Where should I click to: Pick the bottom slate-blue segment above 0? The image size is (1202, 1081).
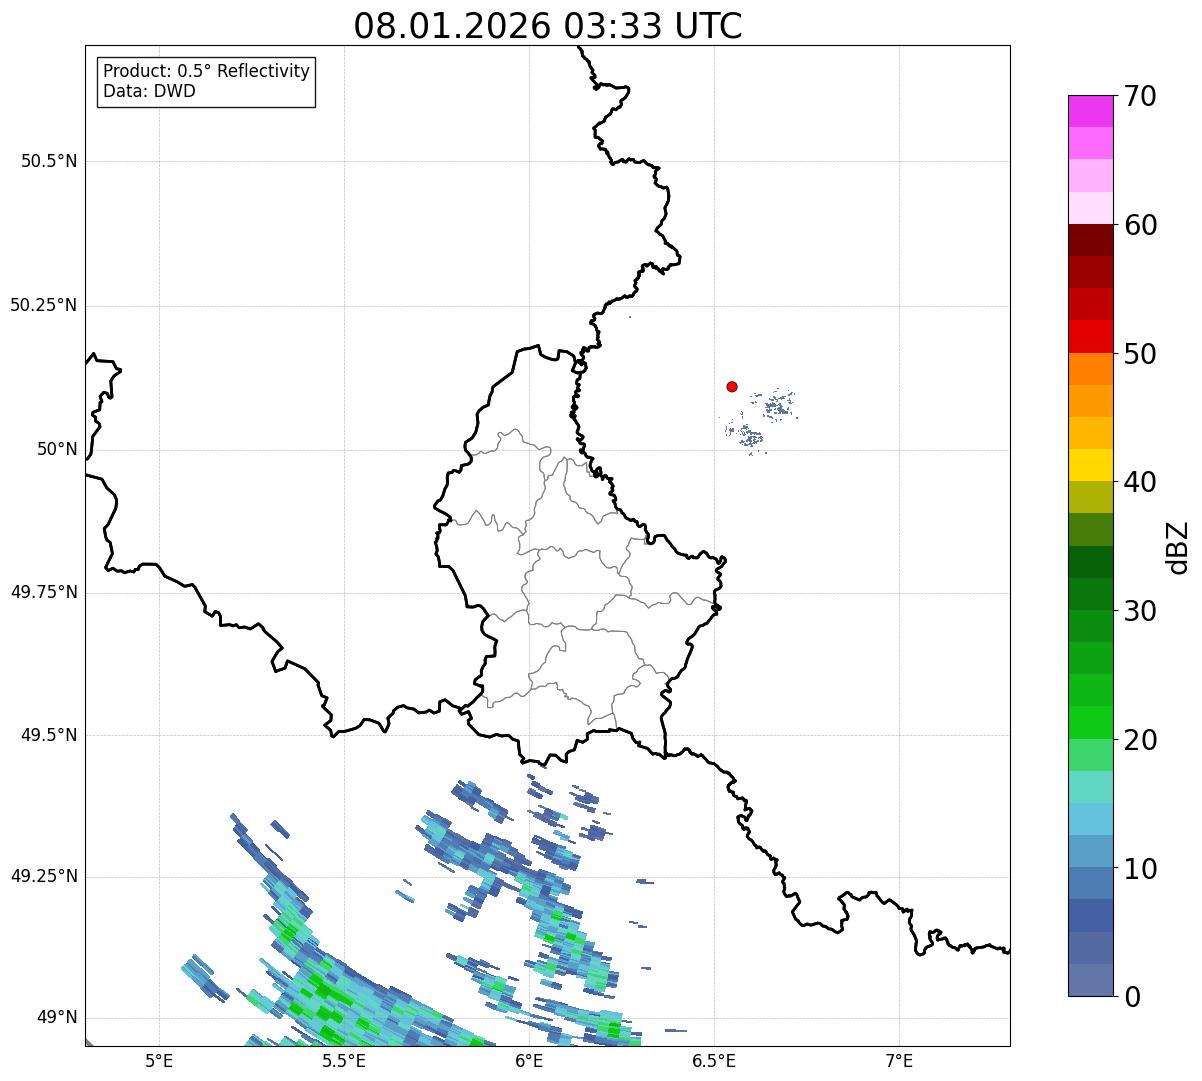1090,980
